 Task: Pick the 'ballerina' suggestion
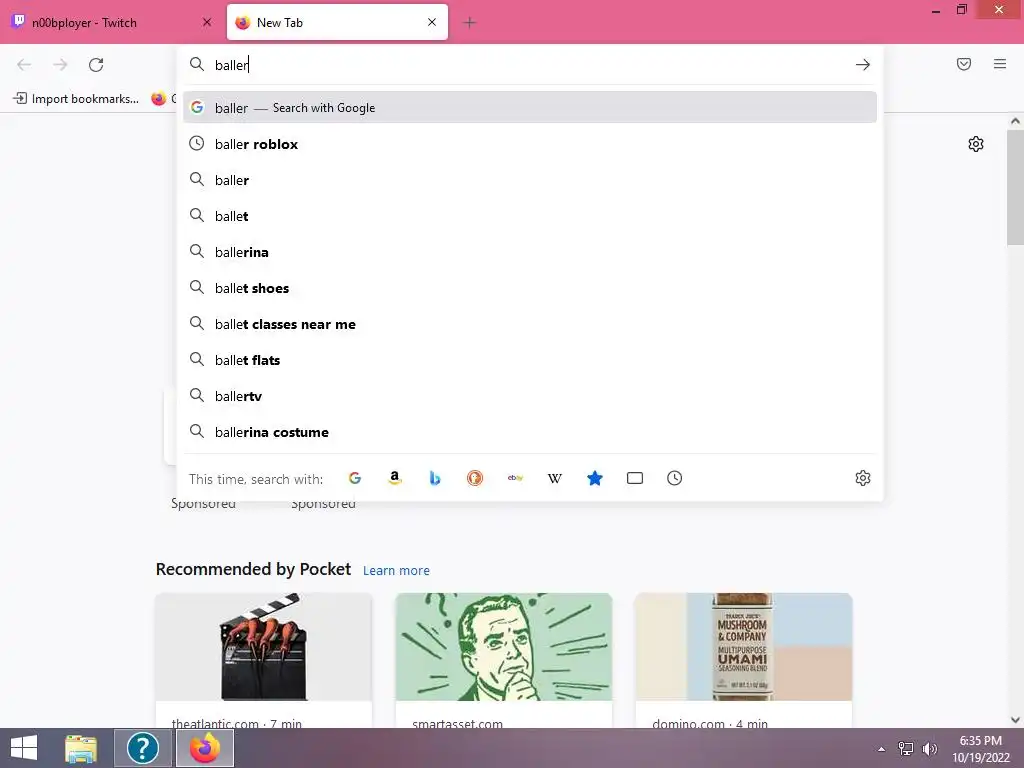[530, 251]
